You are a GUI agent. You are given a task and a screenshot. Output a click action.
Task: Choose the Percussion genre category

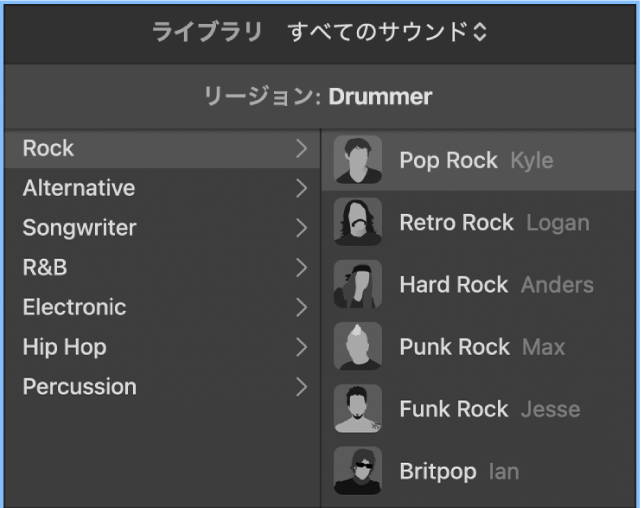click(162, 387)
